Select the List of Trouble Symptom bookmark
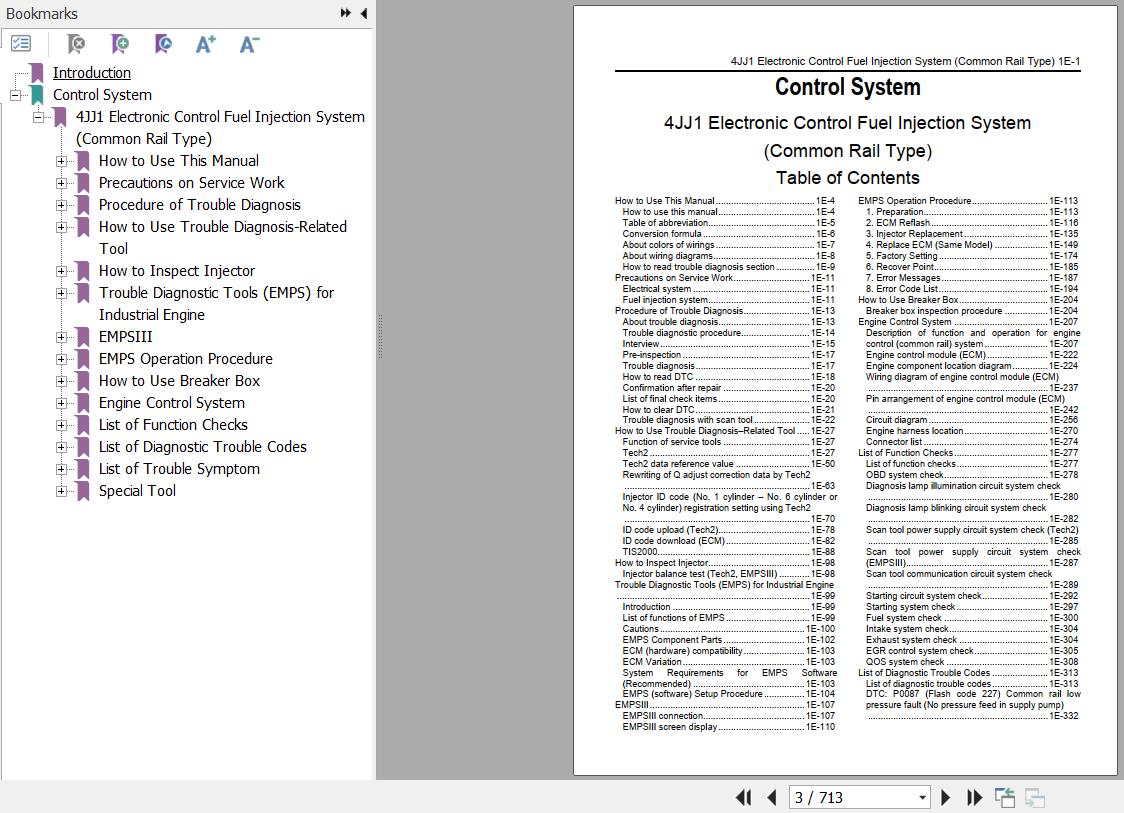 pyautogui.click(x=179, y=469)
